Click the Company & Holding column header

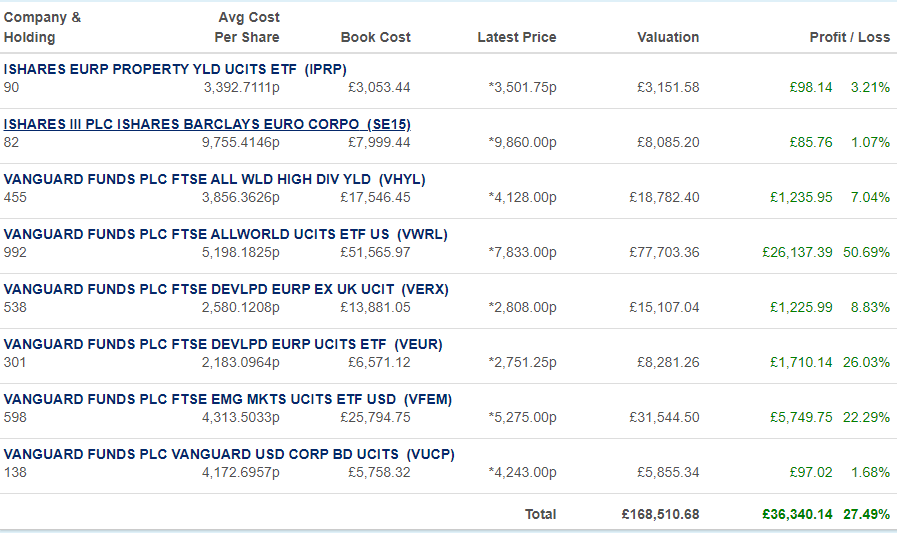(x=42, y=27)
